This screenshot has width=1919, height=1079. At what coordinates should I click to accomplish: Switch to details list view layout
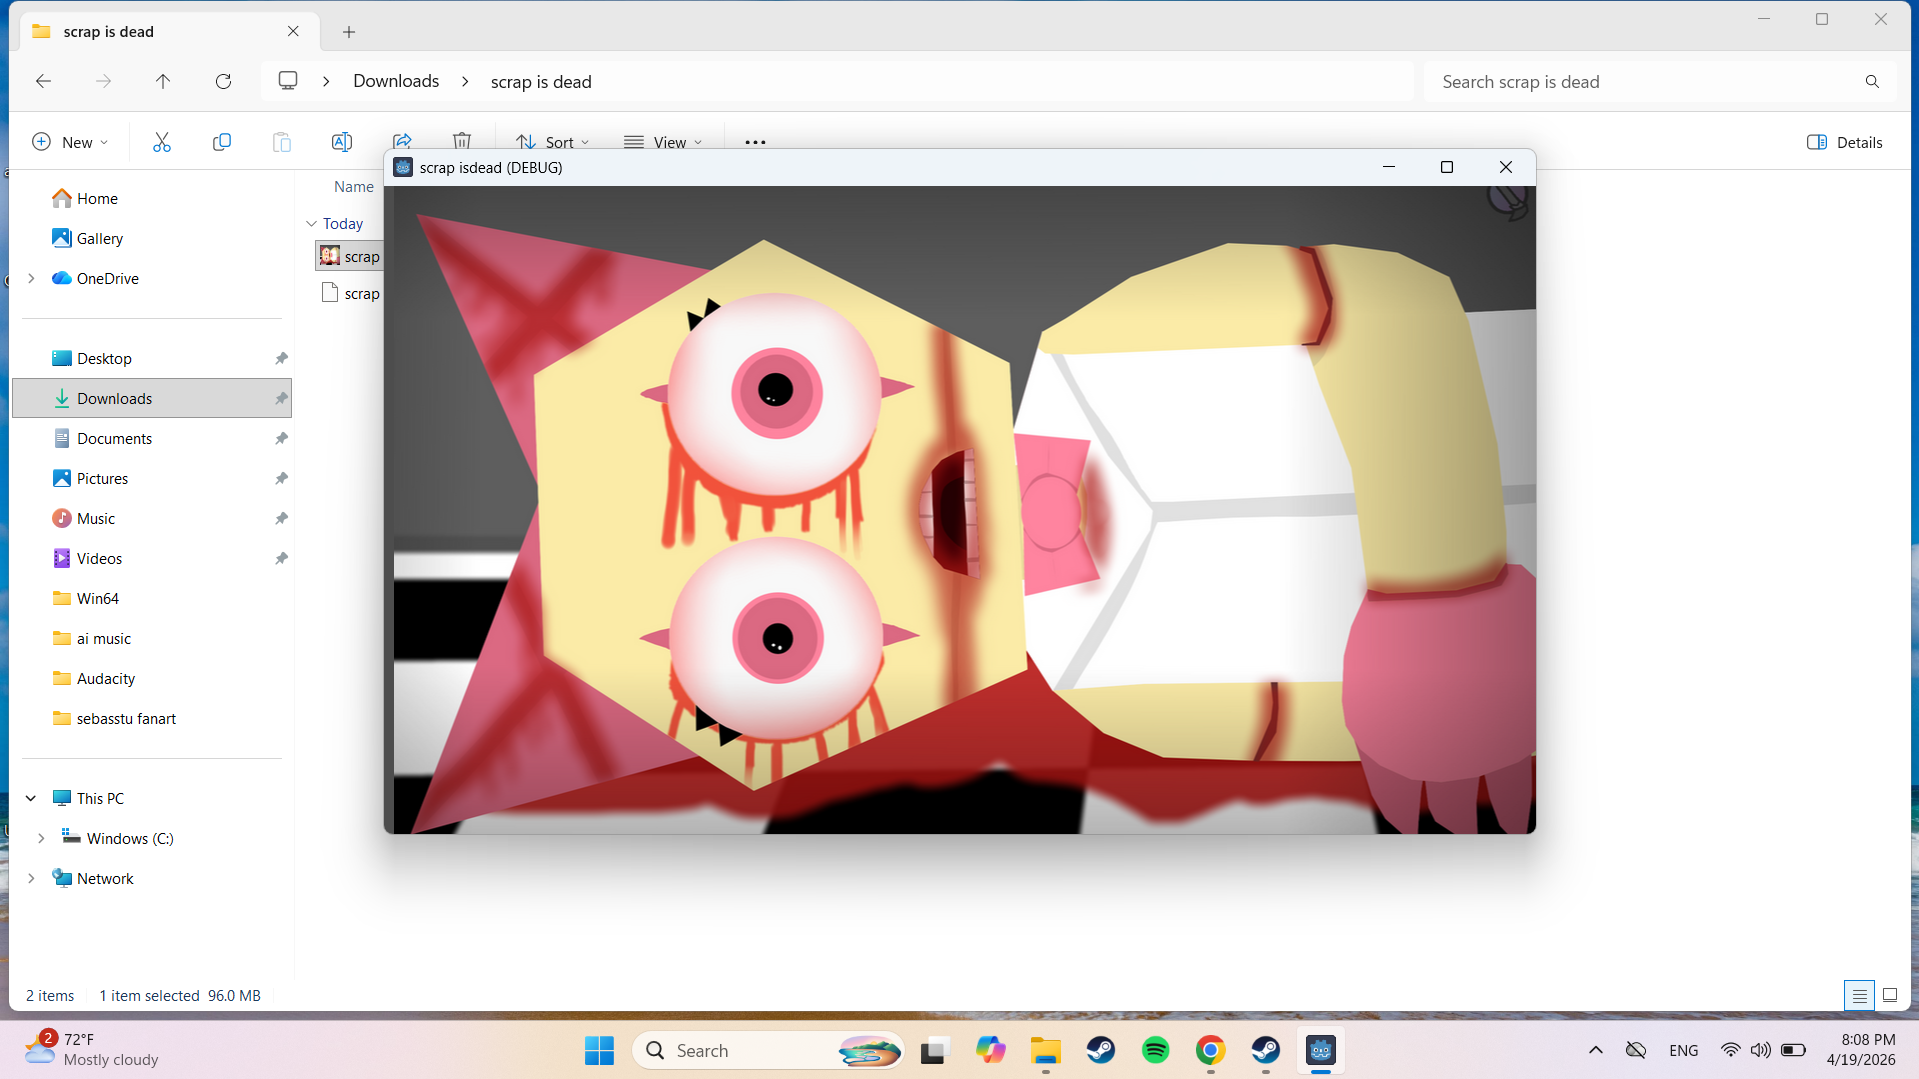[1859, 995]
